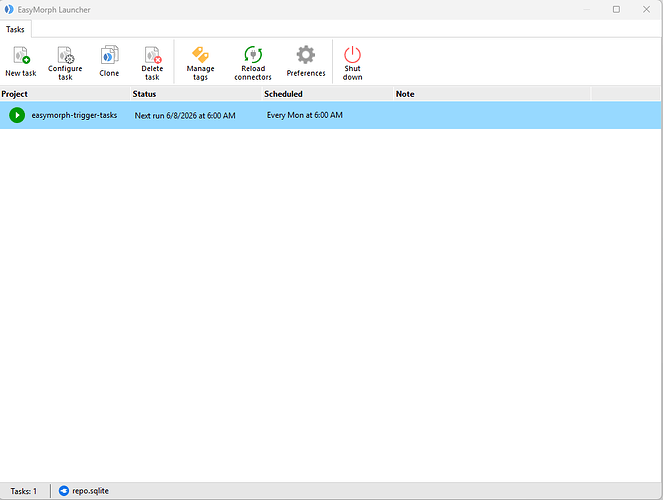Click the Note column header
The height and width of the screenshot is (500, 663).
(492, 94)
